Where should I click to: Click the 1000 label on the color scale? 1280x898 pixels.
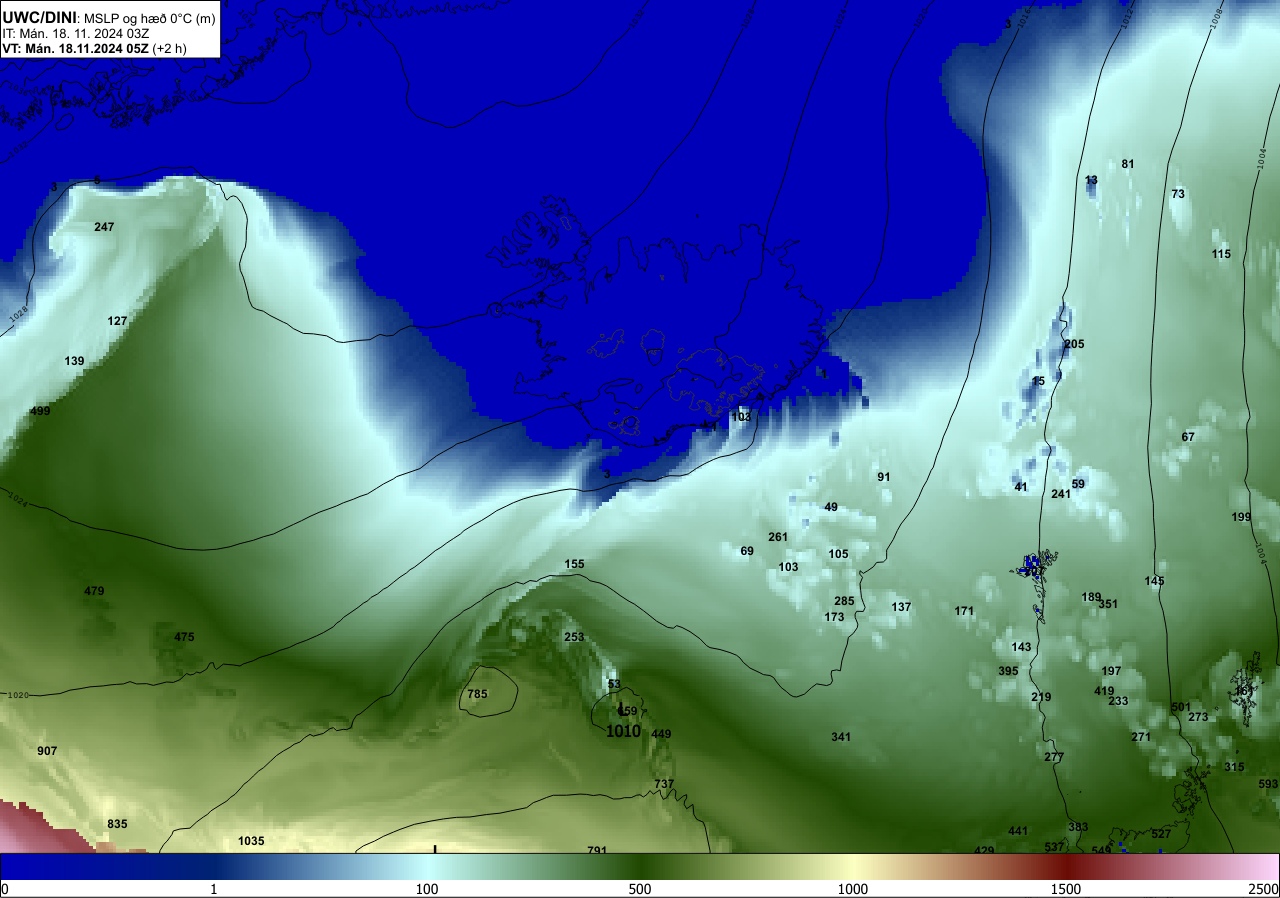(x=853, y=889)
